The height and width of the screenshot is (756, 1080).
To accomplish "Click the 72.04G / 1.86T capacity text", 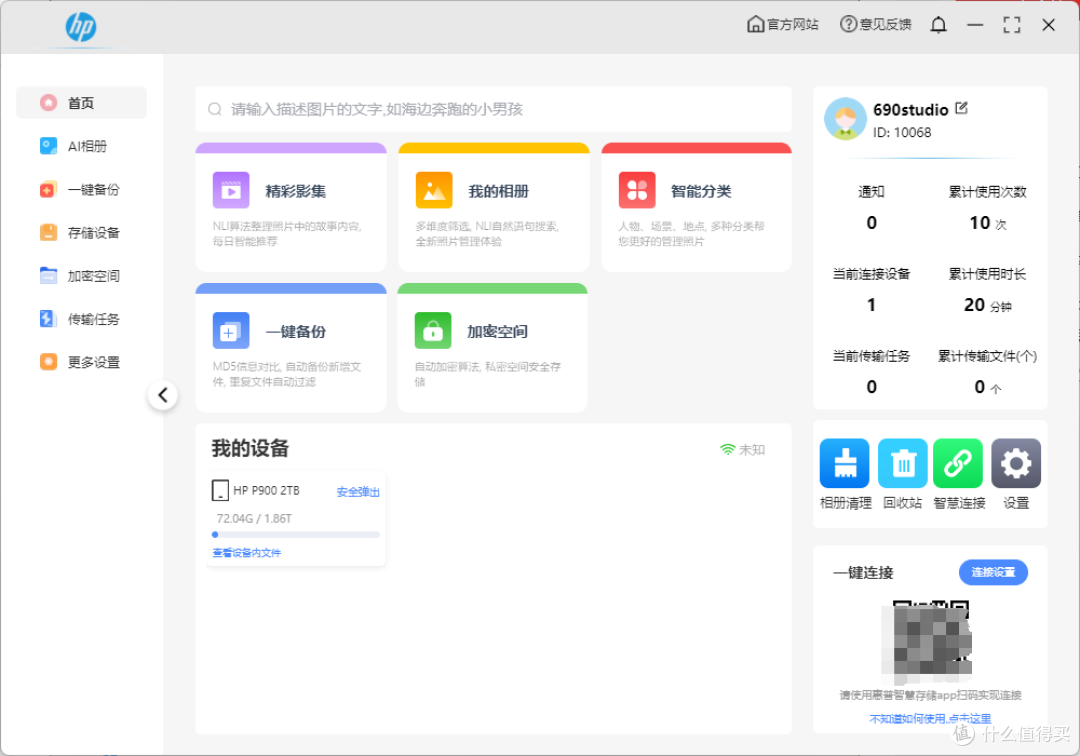I will [254, 518].
